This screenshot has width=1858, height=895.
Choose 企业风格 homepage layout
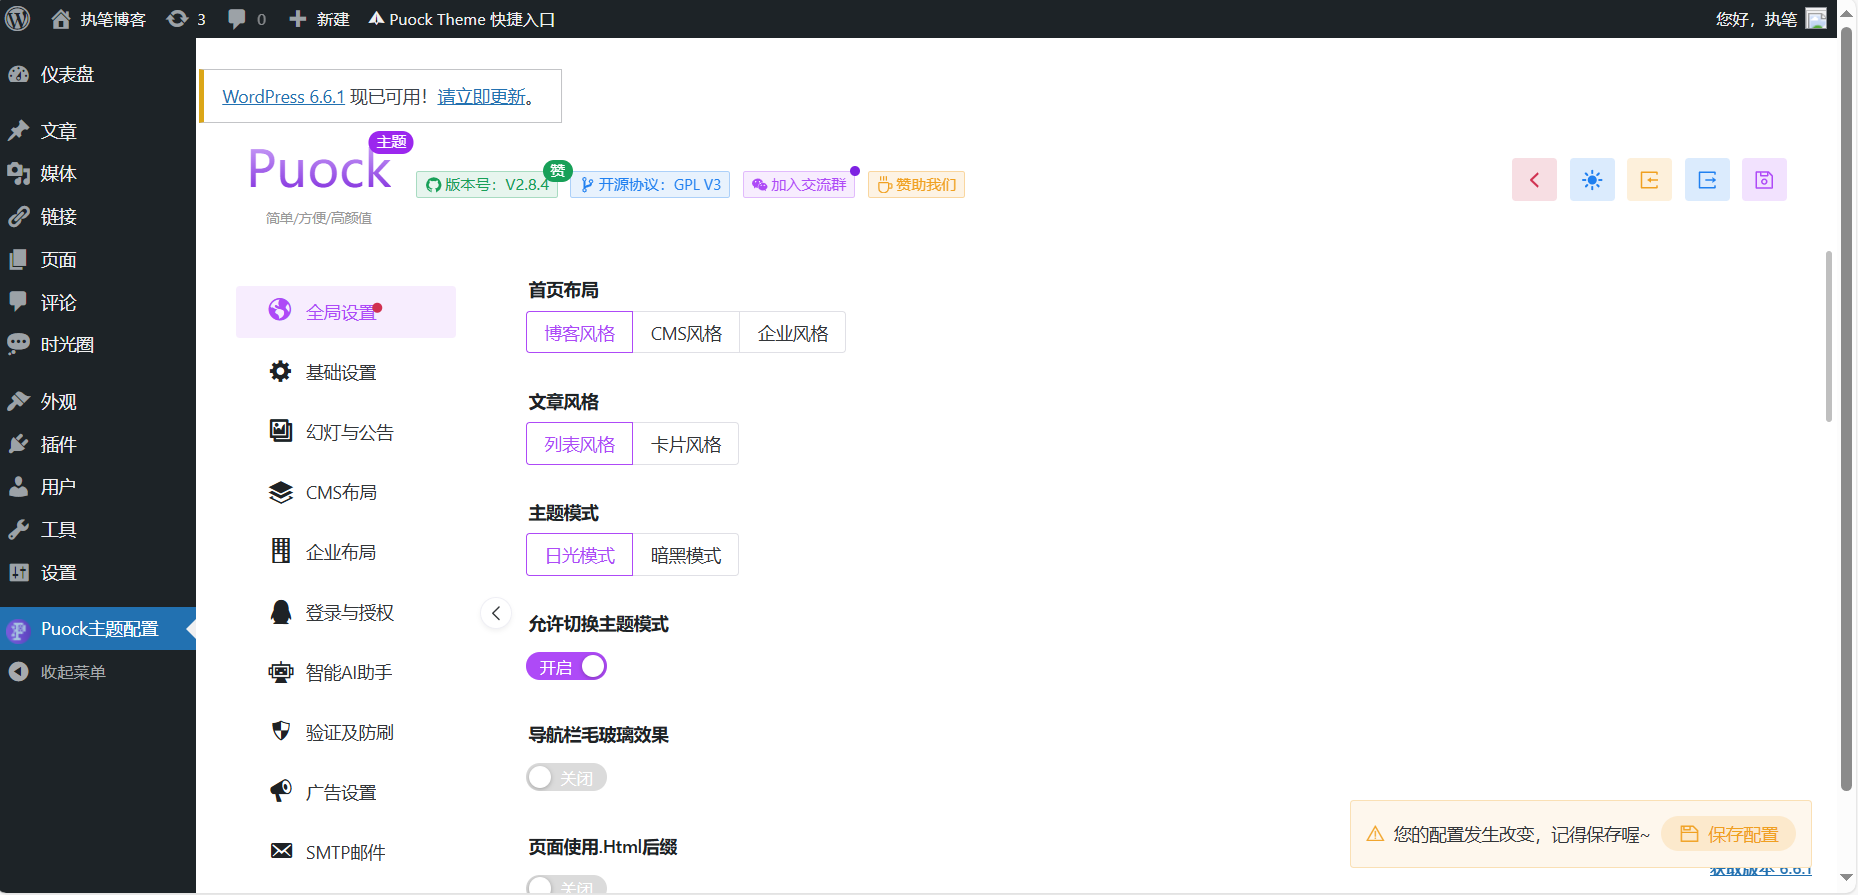tap(793, 333)
